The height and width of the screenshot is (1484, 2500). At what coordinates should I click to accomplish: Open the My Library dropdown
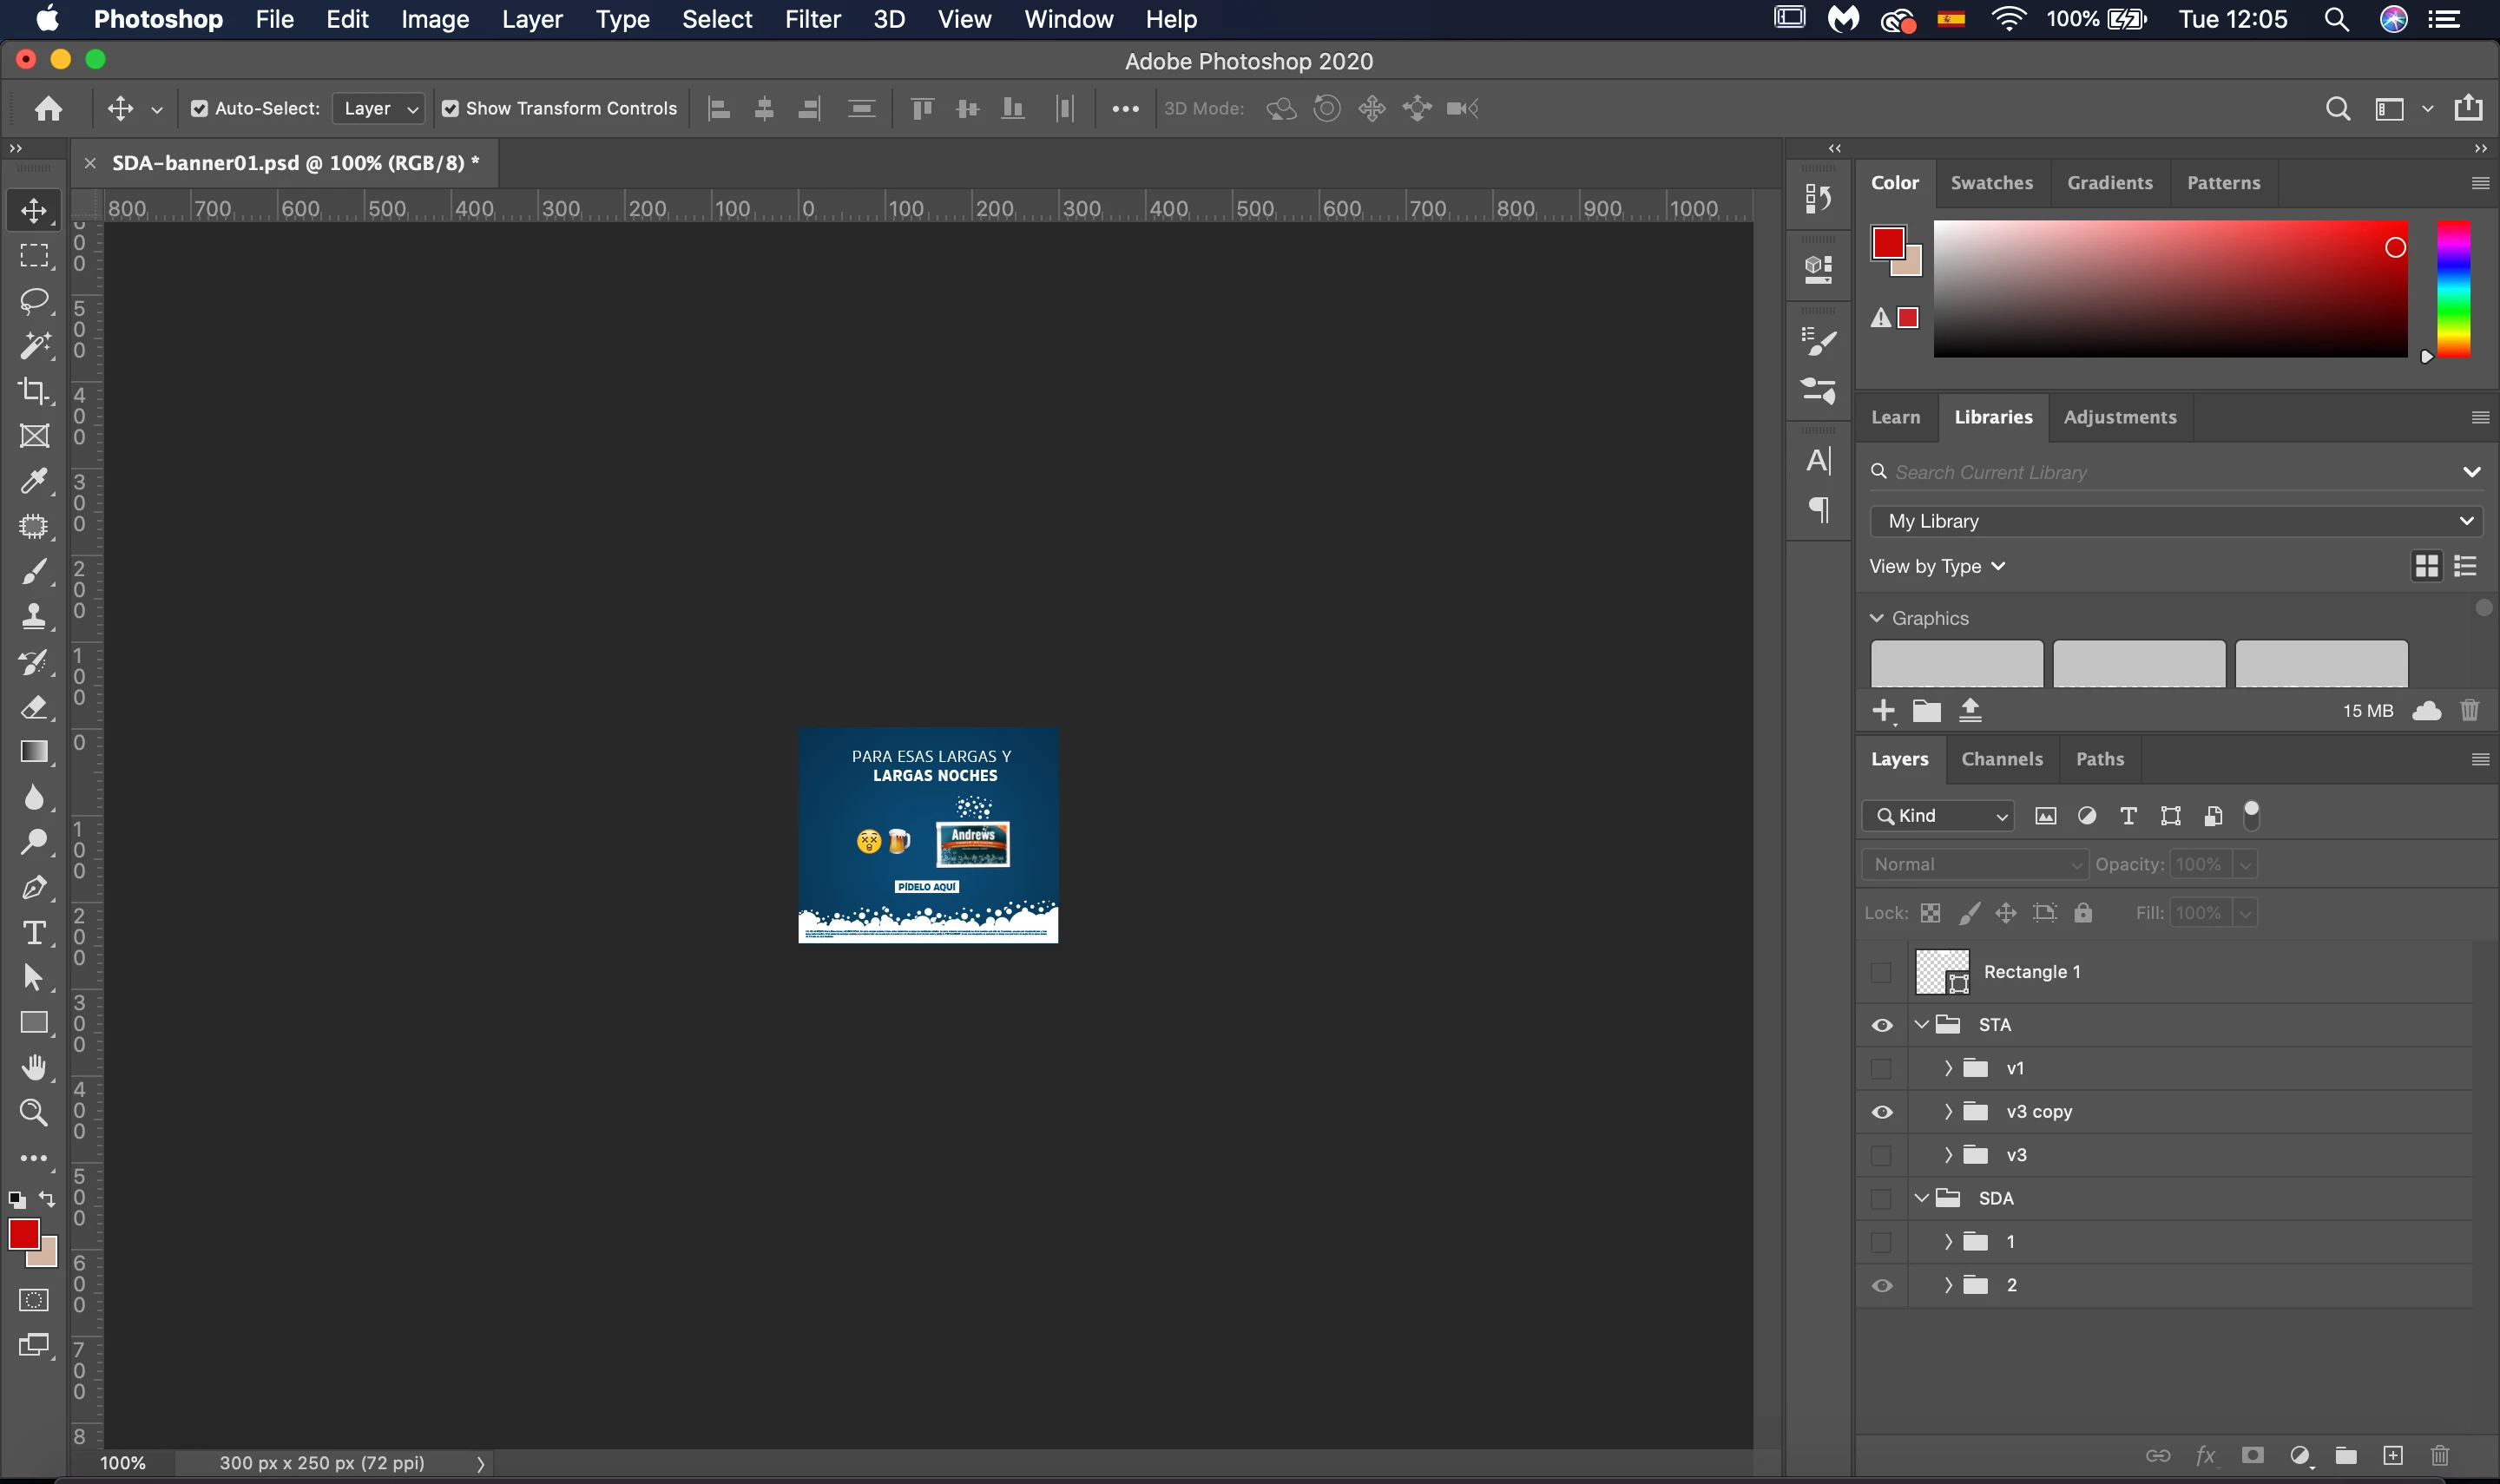2176,521
